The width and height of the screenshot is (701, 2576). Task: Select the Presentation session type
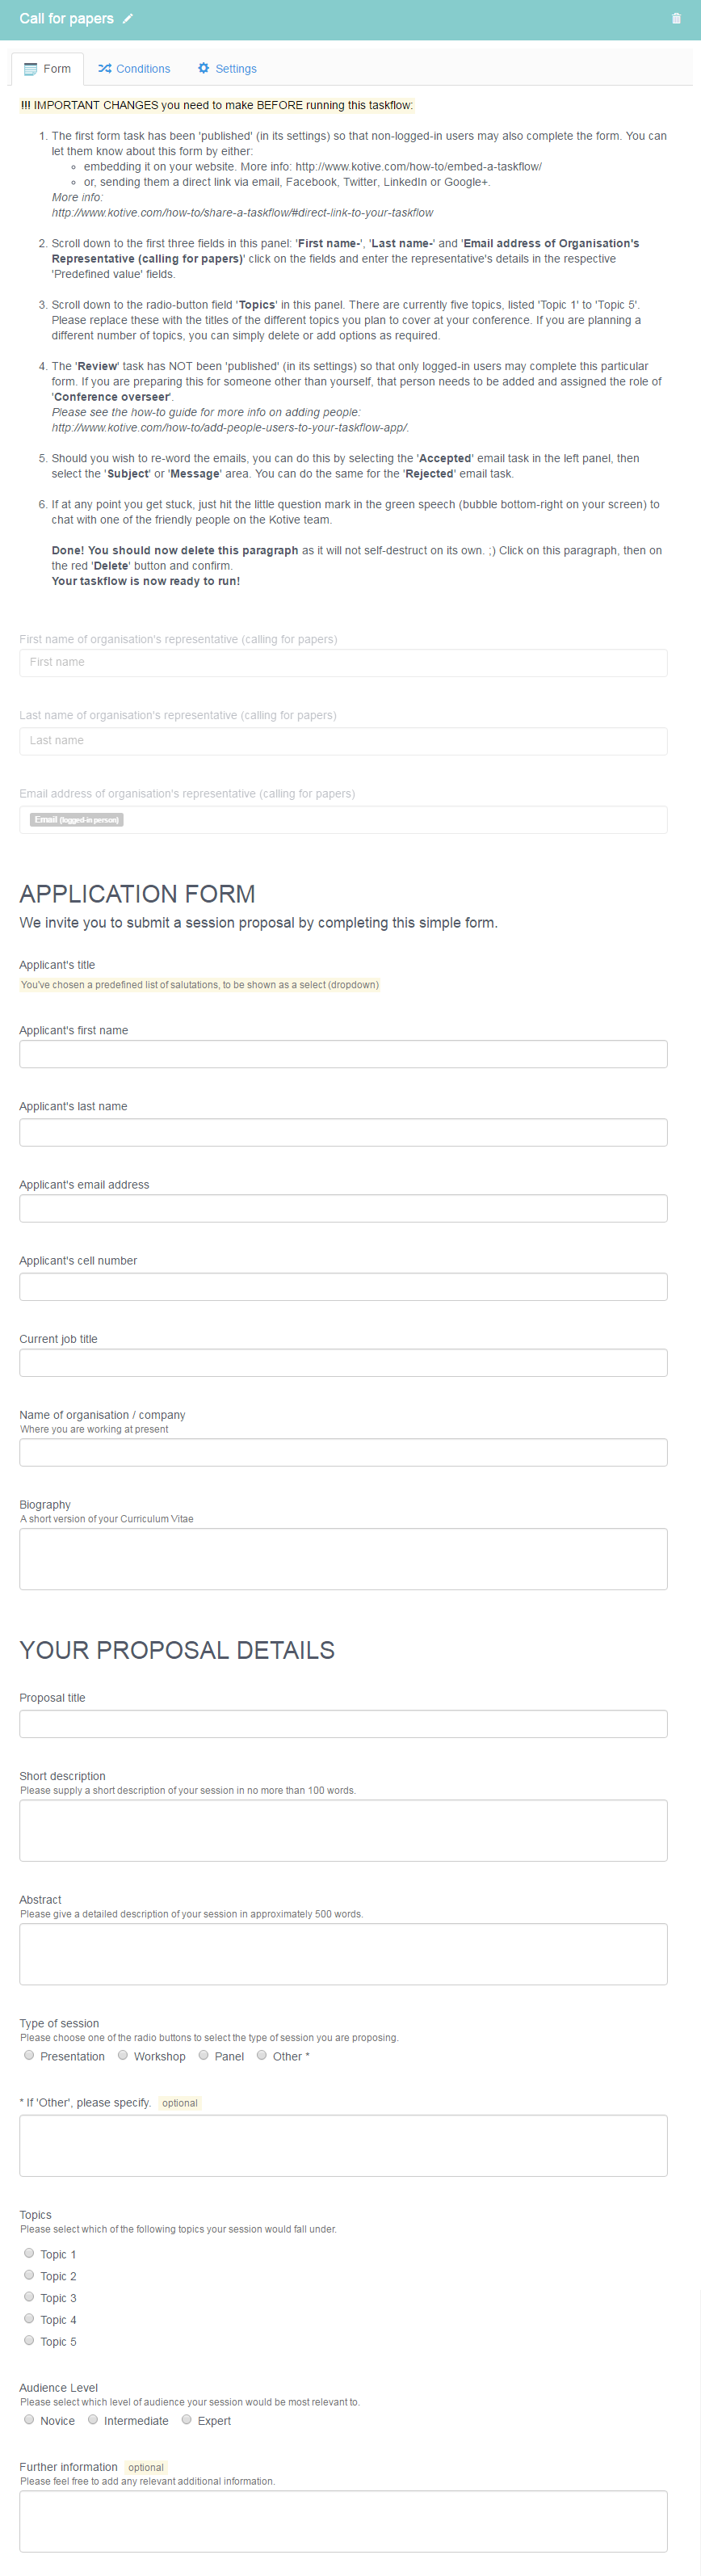pyautogui.click(x=29, y=2055)
